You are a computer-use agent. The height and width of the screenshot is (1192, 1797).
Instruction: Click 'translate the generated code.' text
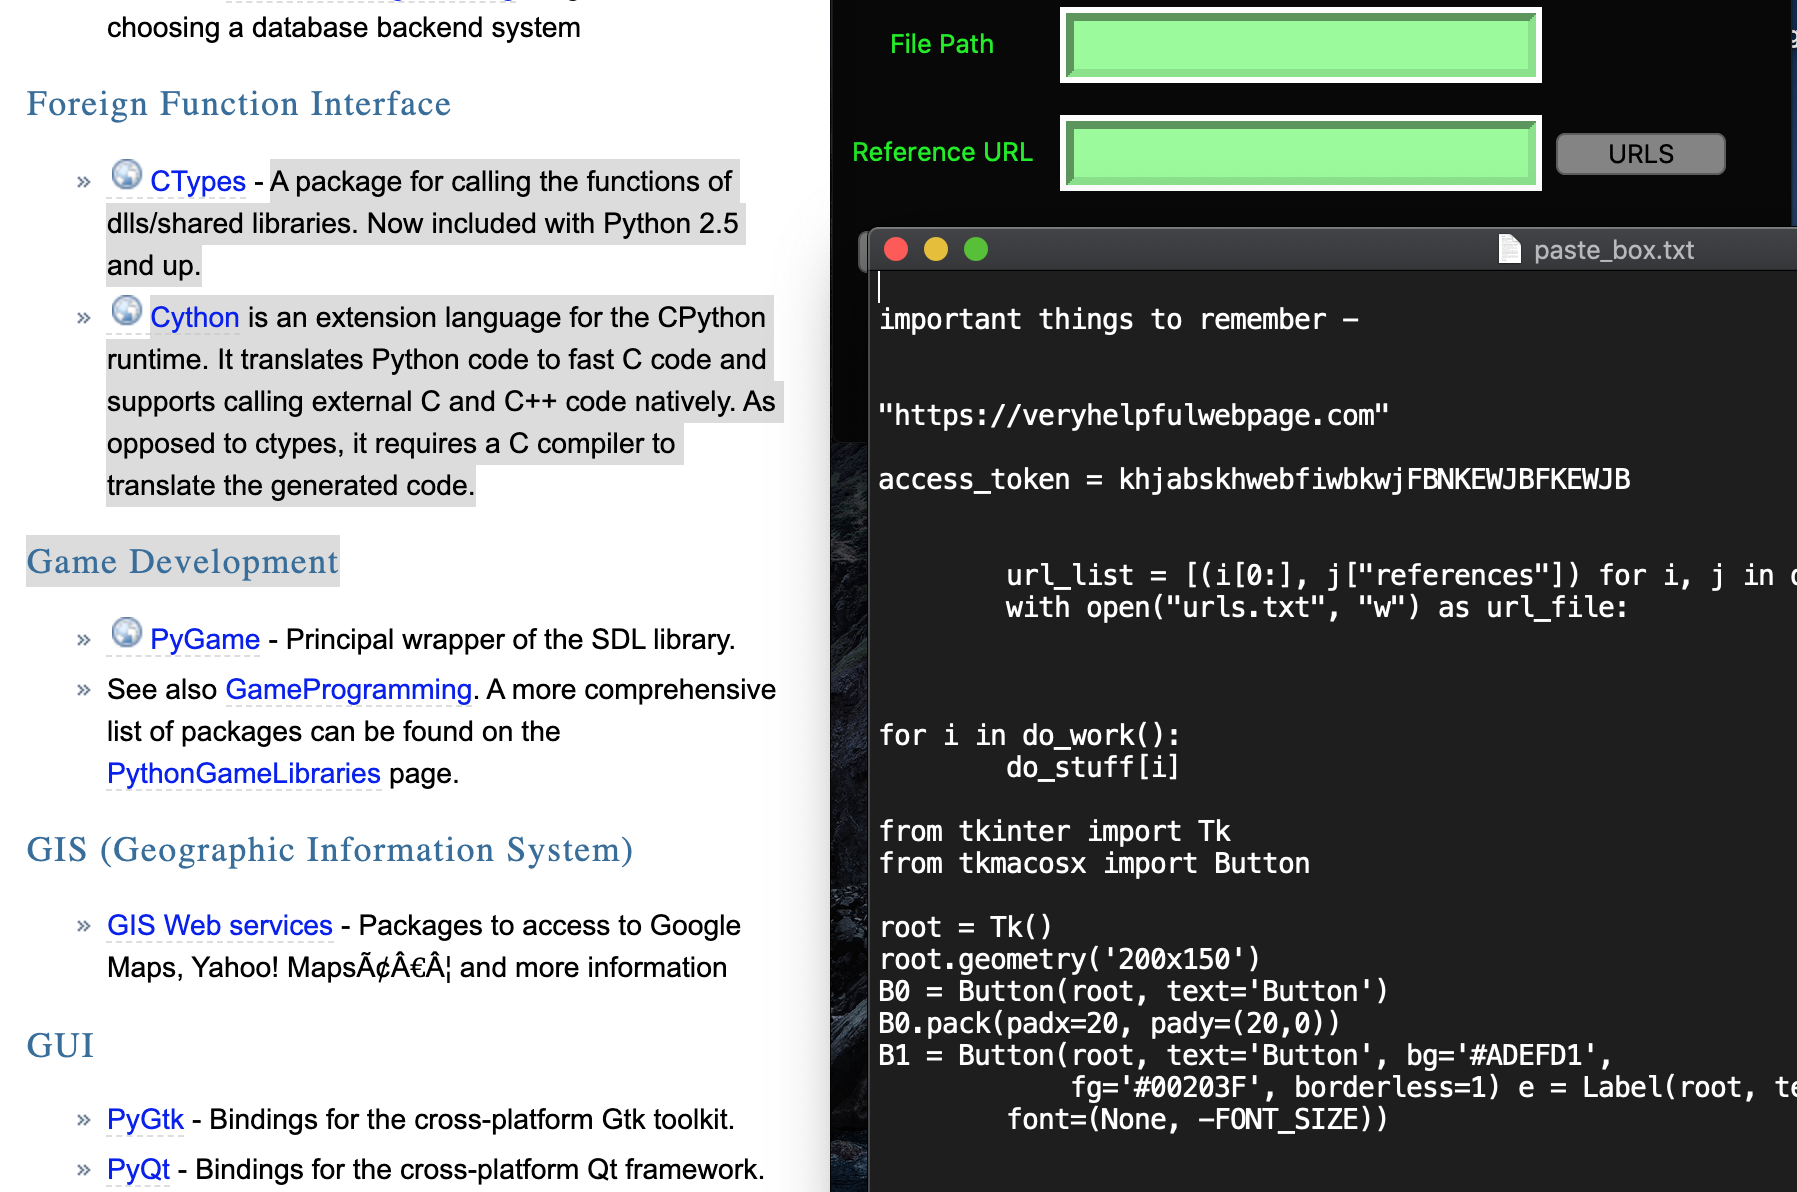[291, 485]
